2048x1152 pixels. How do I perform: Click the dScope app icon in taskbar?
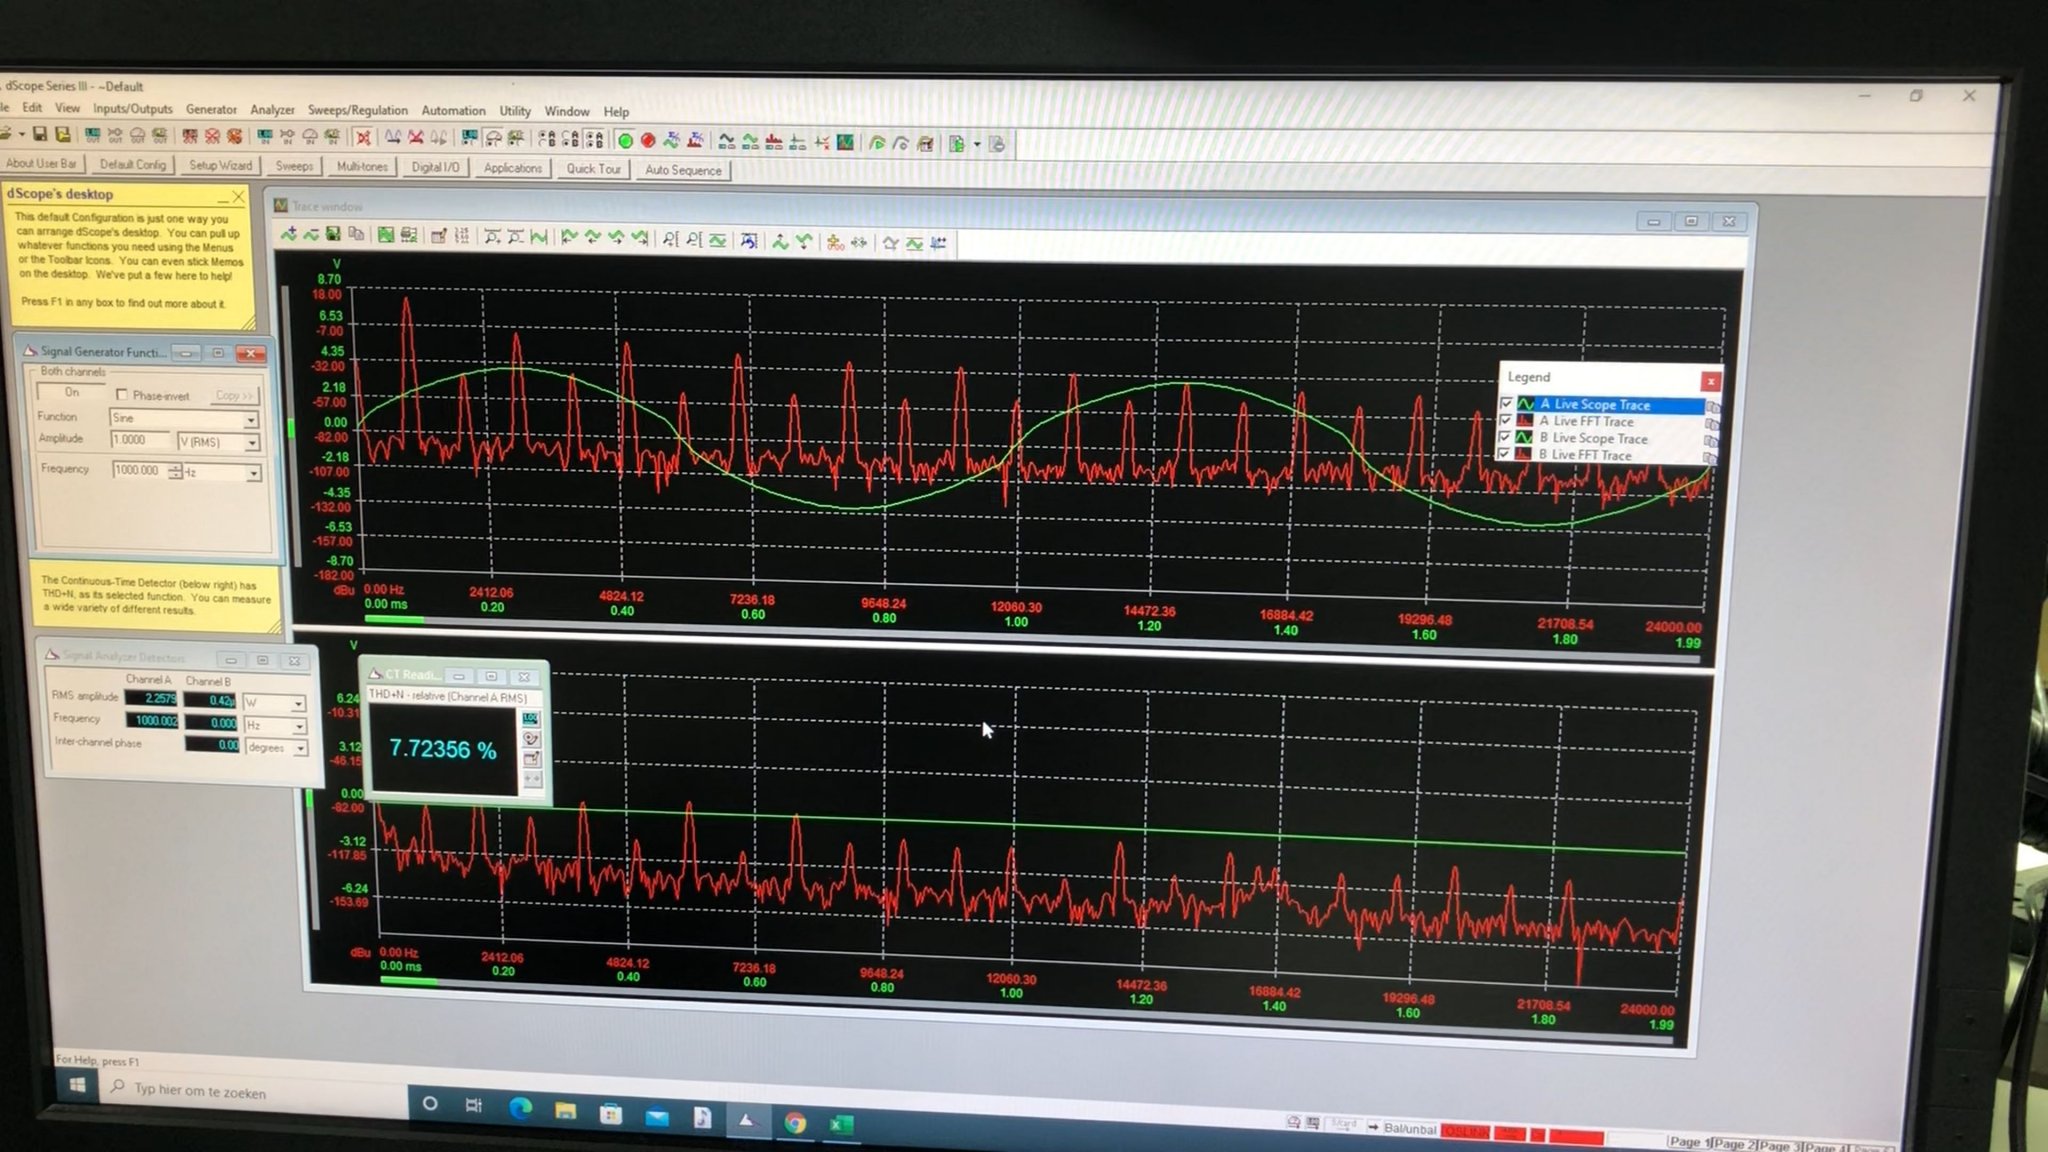(746, 1121)
